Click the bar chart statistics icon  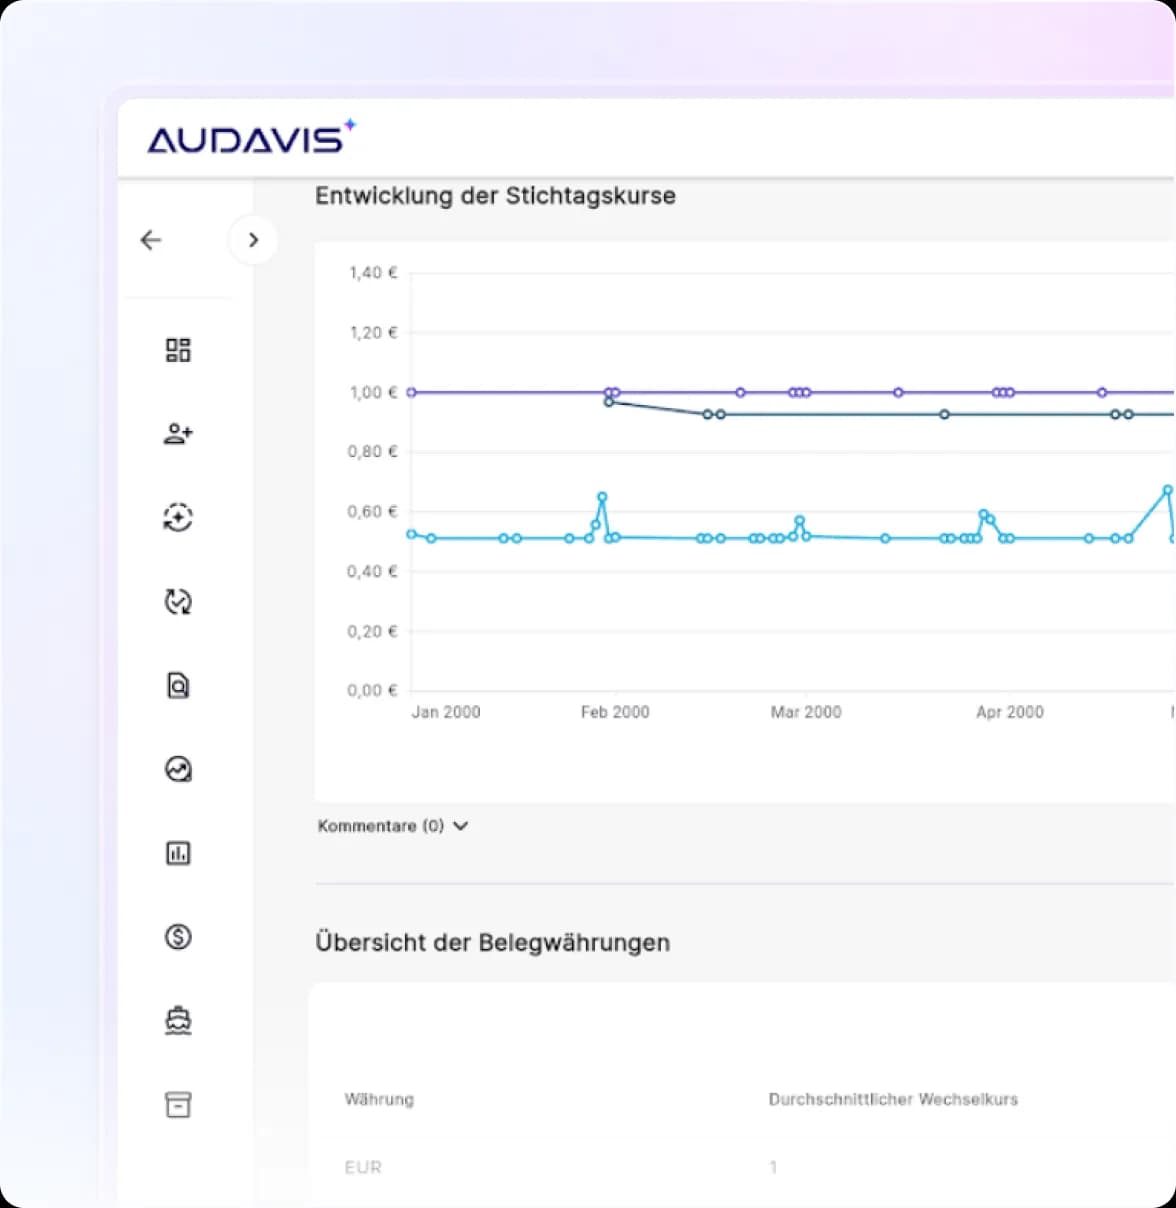(177, 853)
